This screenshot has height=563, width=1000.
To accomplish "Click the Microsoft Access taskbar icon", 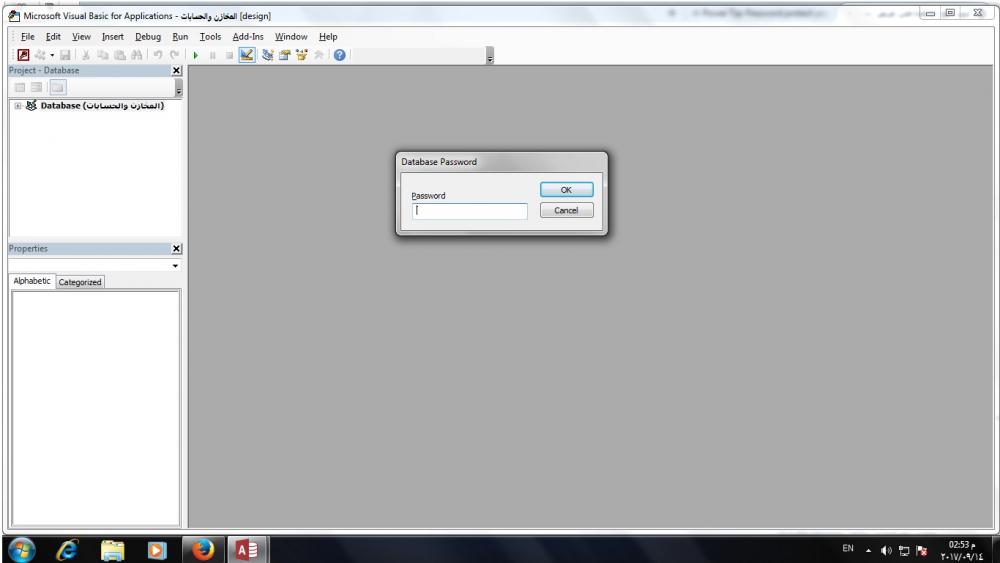I will (x=247, y=550).
